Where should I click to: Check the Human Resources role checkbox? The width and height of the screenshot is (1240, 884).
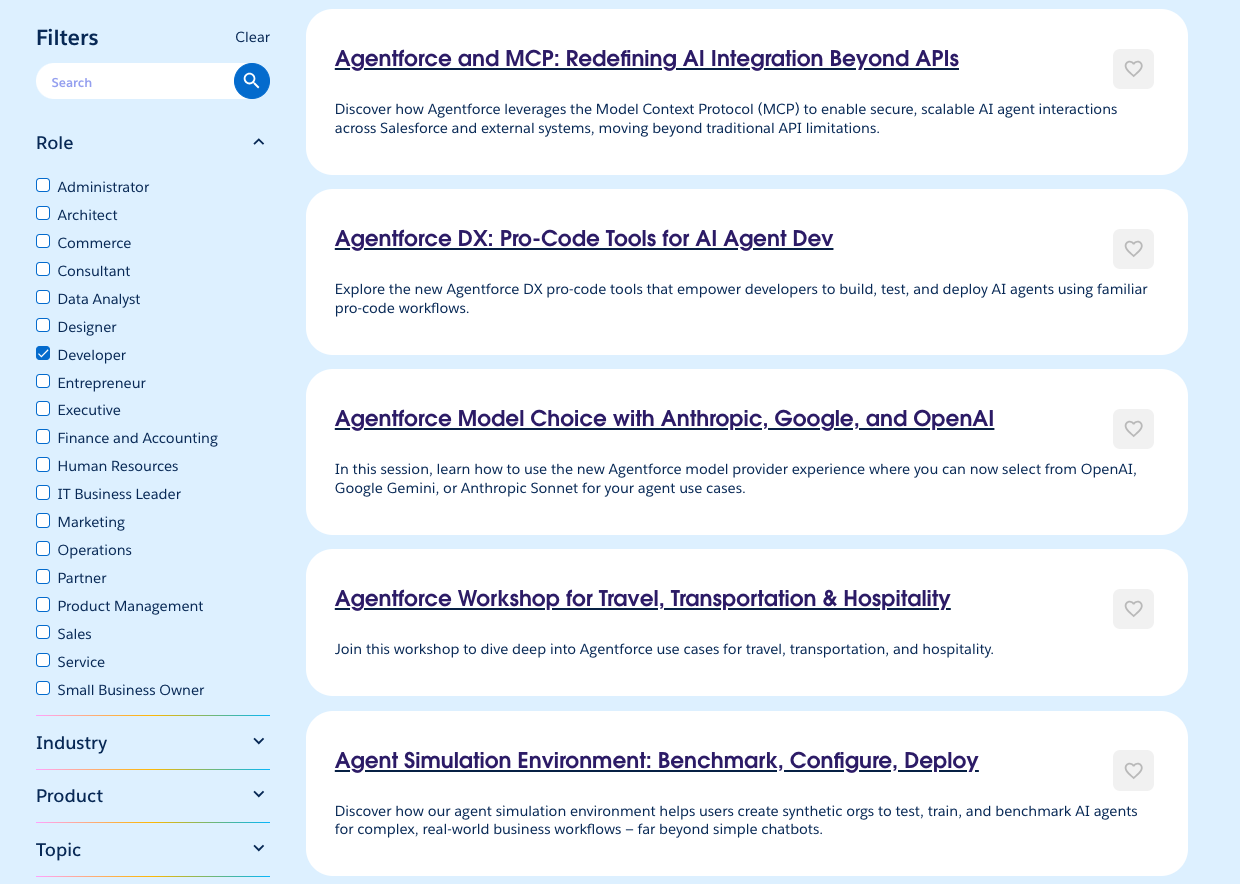coord(43,464)
